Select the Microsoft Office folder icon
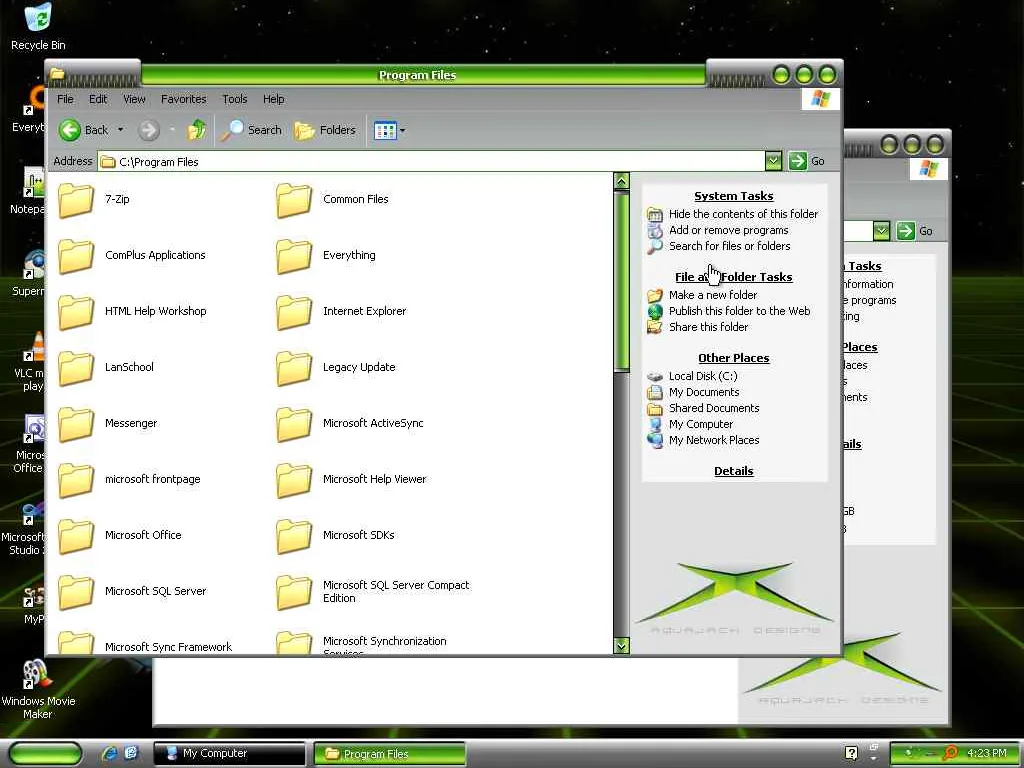 pyautogui.click(x=76, y=536)
